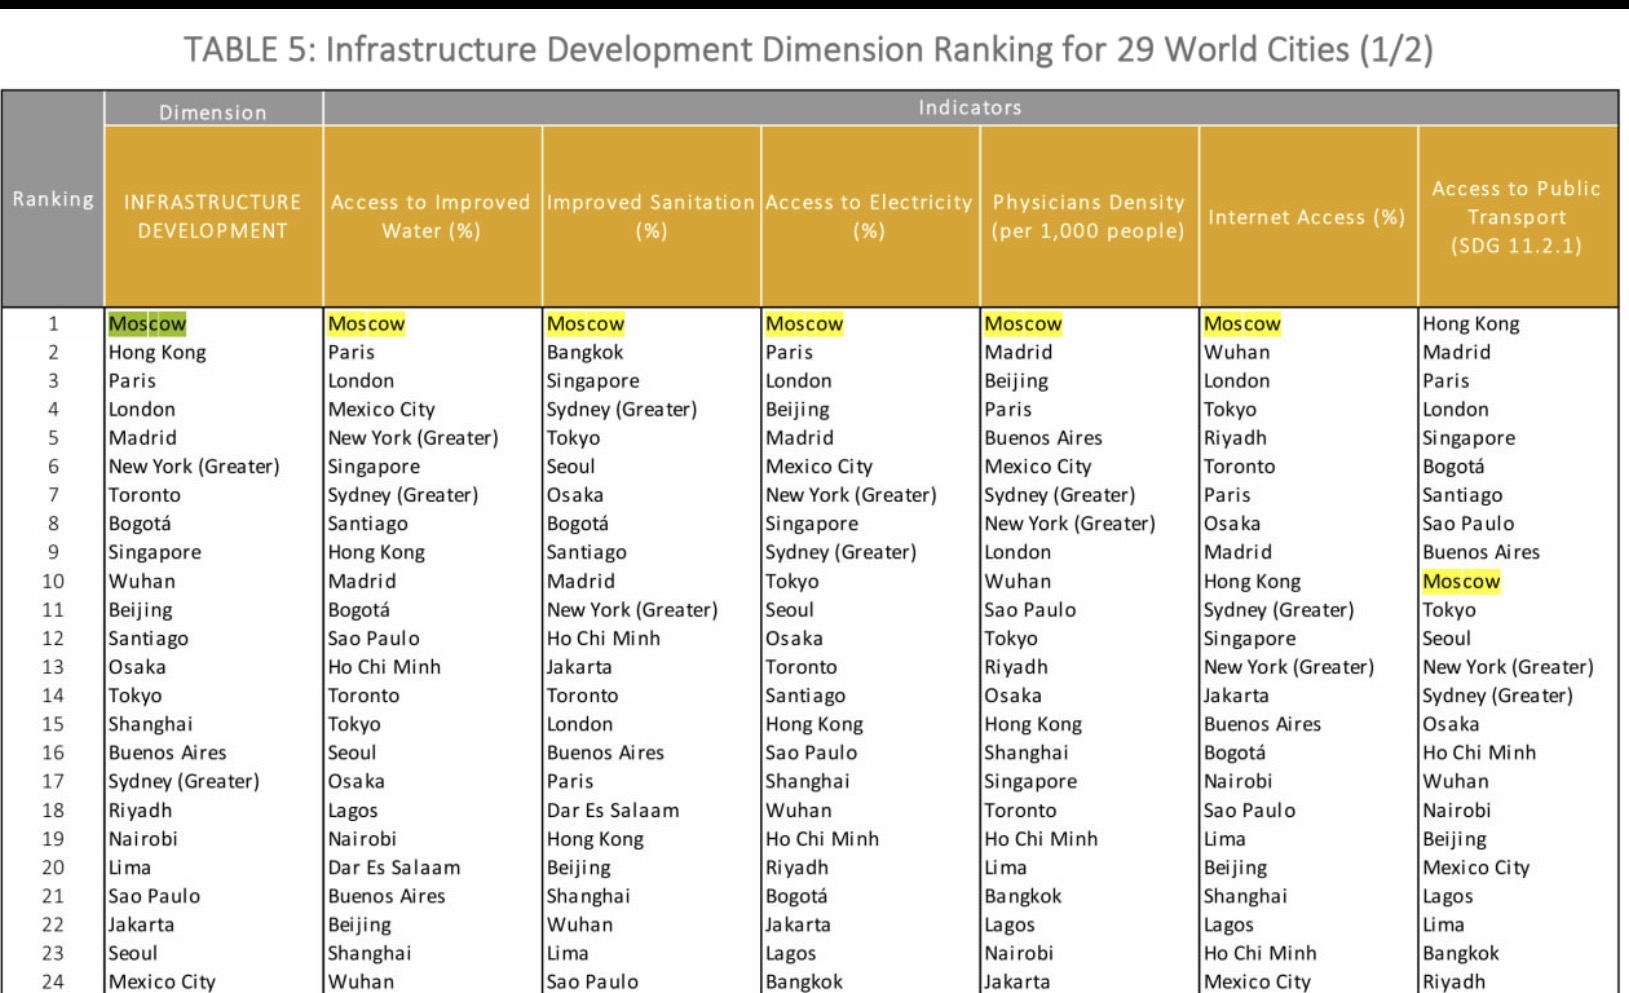This screenshot has height=993, width=1629.
Task: Click Toronto in the Infrastructure Development column
Action: 145,495
